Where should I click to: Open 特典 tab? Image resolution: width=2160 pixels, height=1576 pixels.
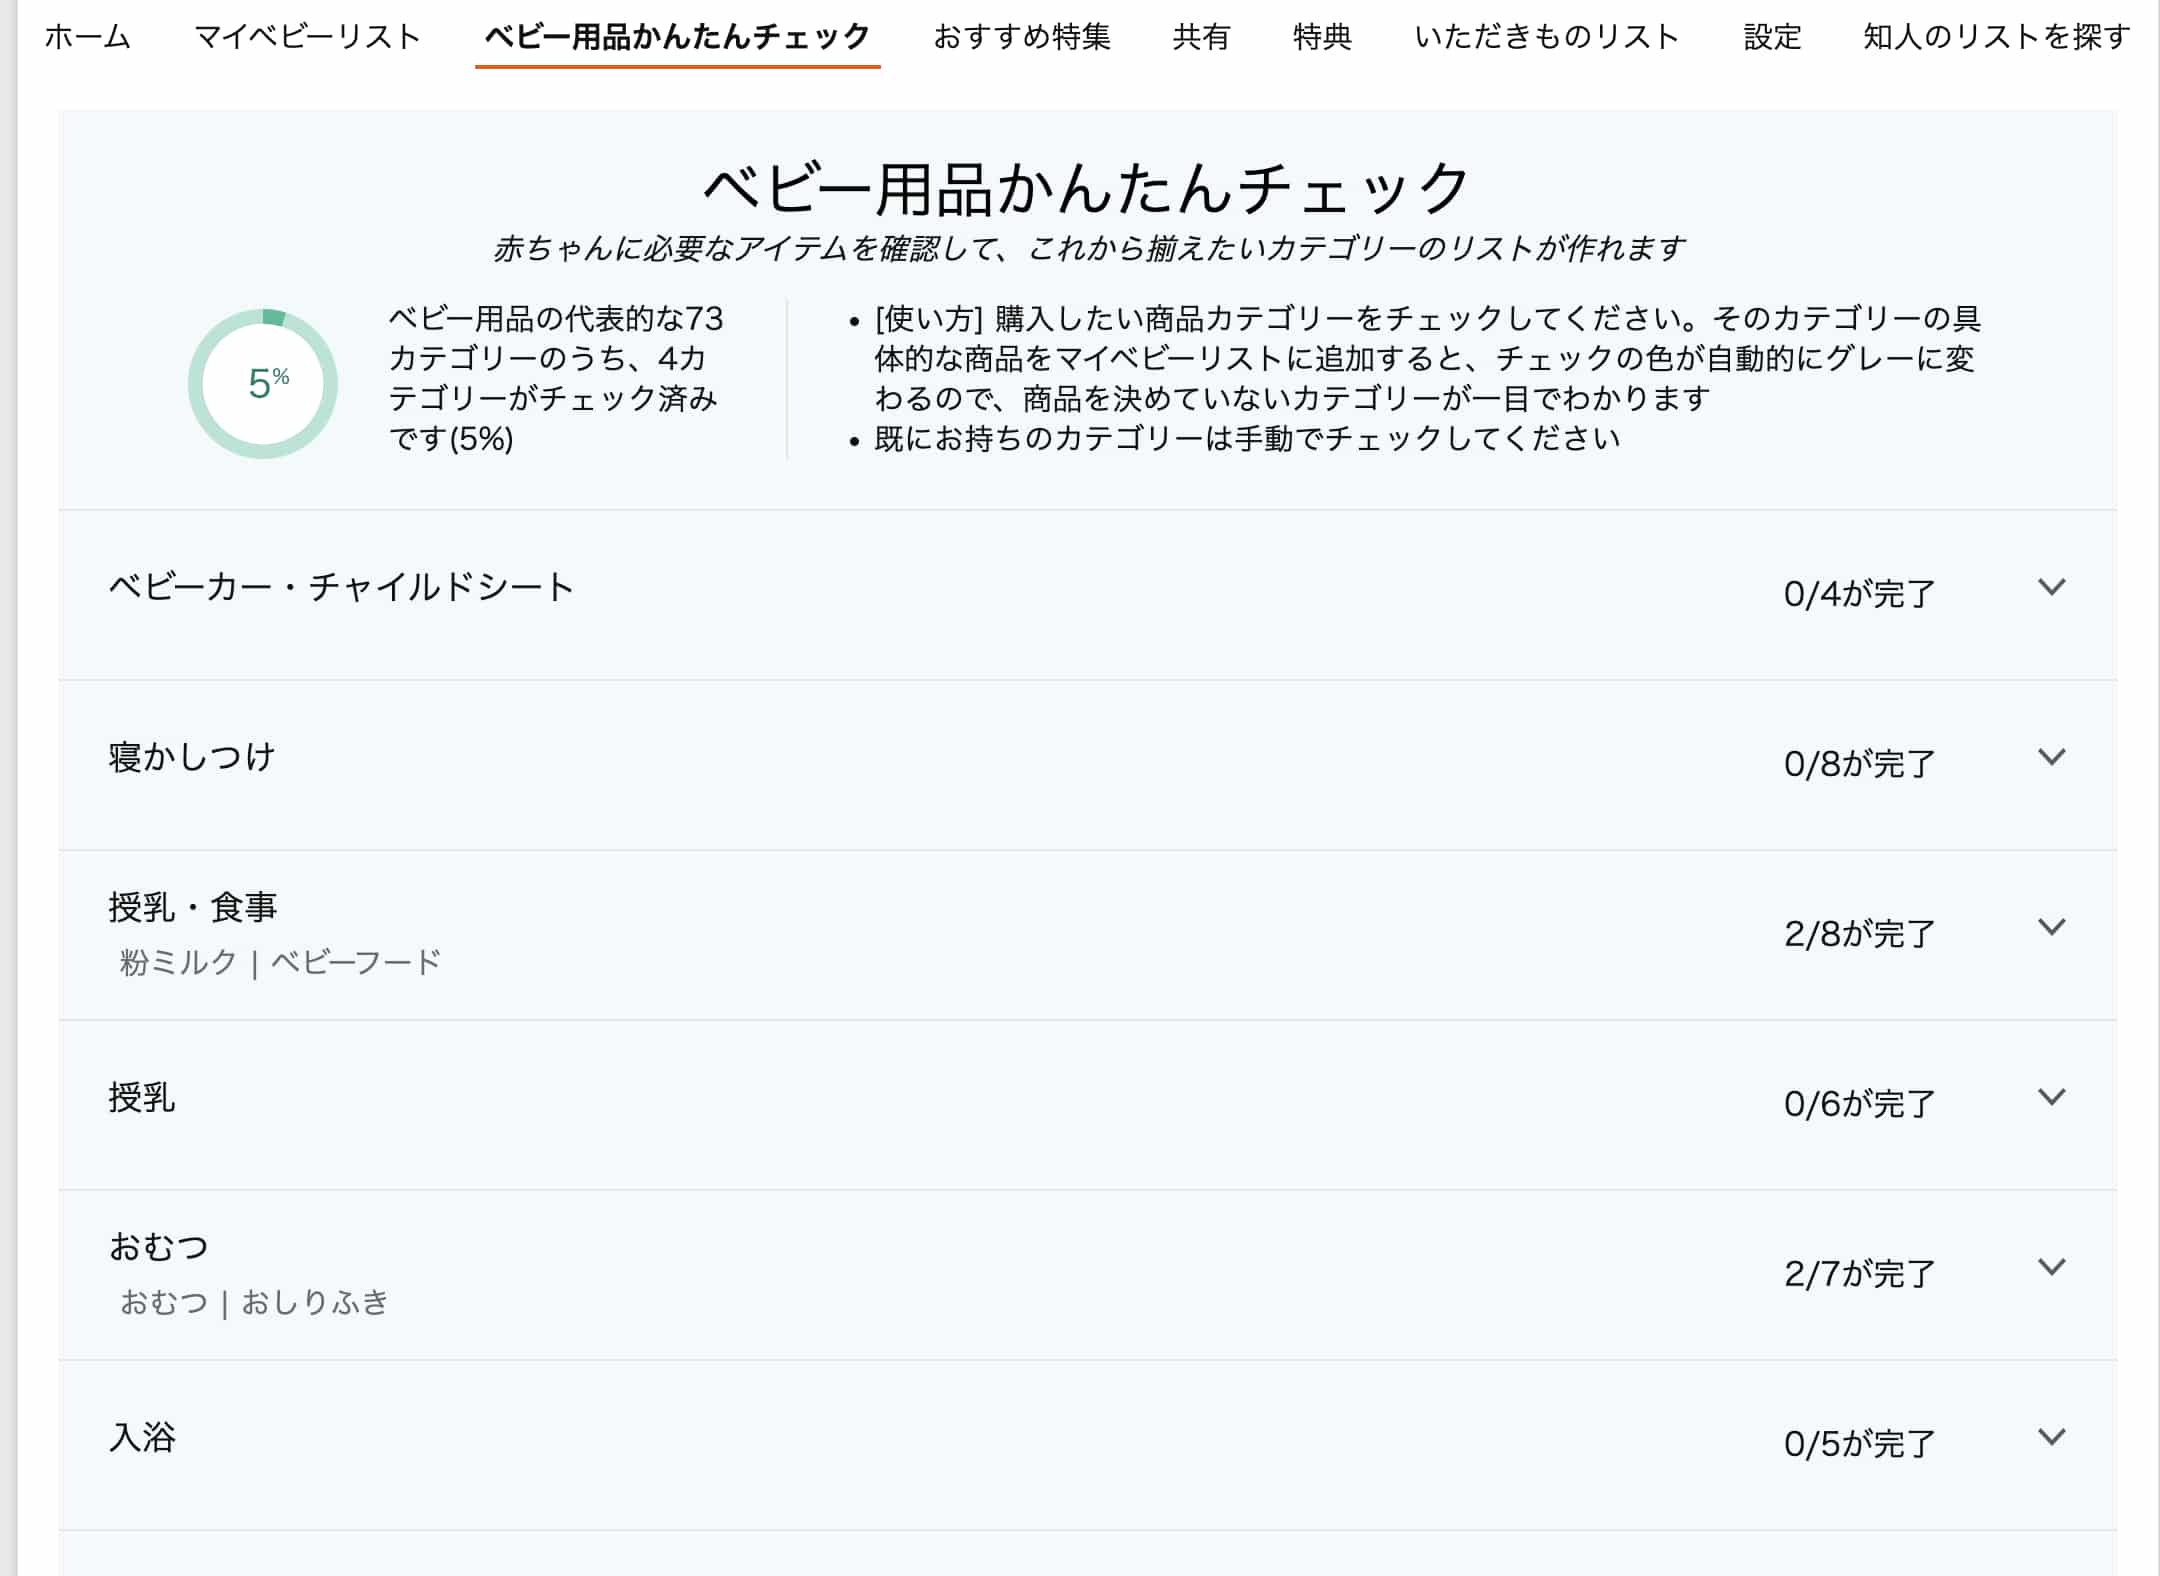(x=1322, y=37)
